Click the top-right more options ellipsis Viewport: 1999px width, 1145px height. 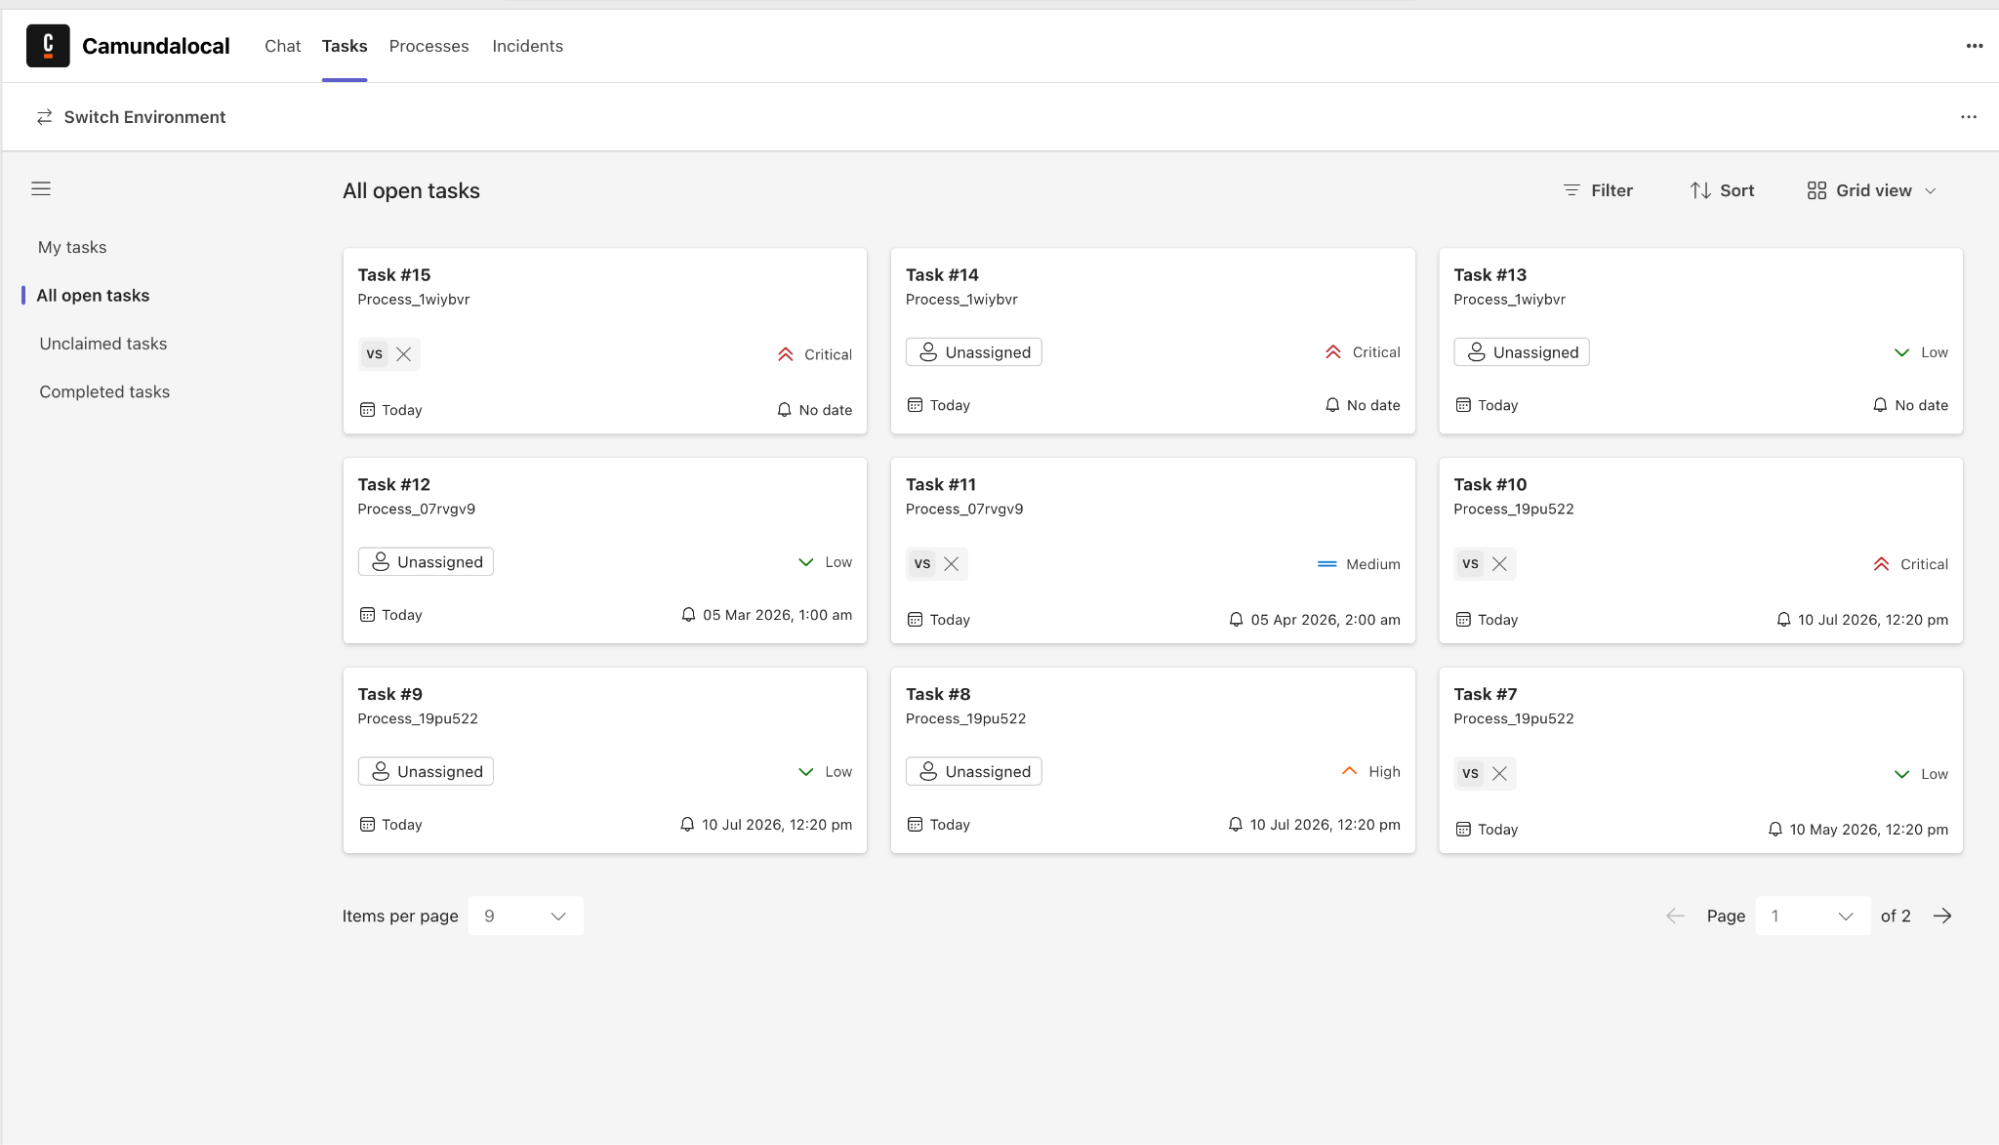(1974, 46)
